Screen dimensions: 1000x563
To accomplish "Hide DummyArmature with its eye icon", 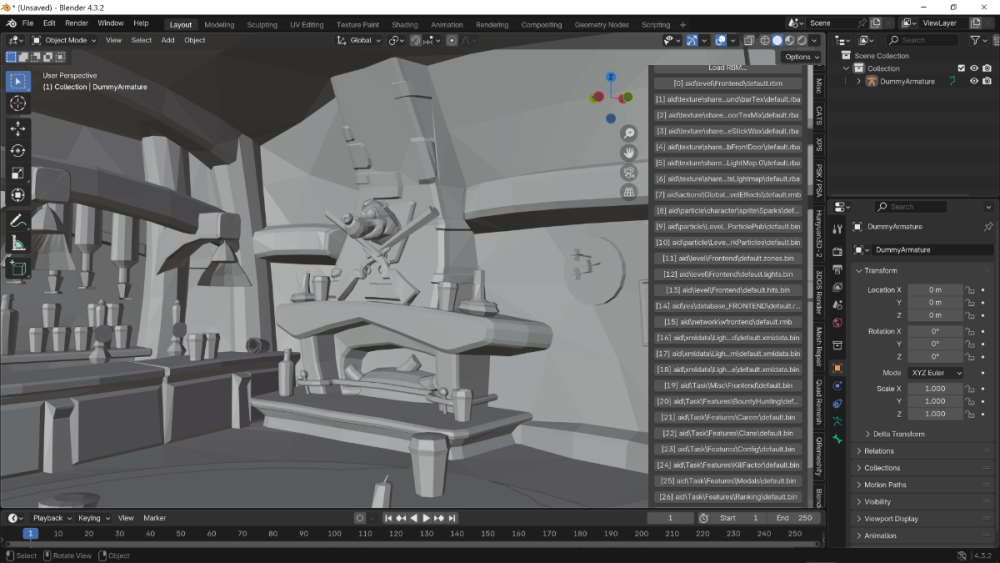I will 974,81.
